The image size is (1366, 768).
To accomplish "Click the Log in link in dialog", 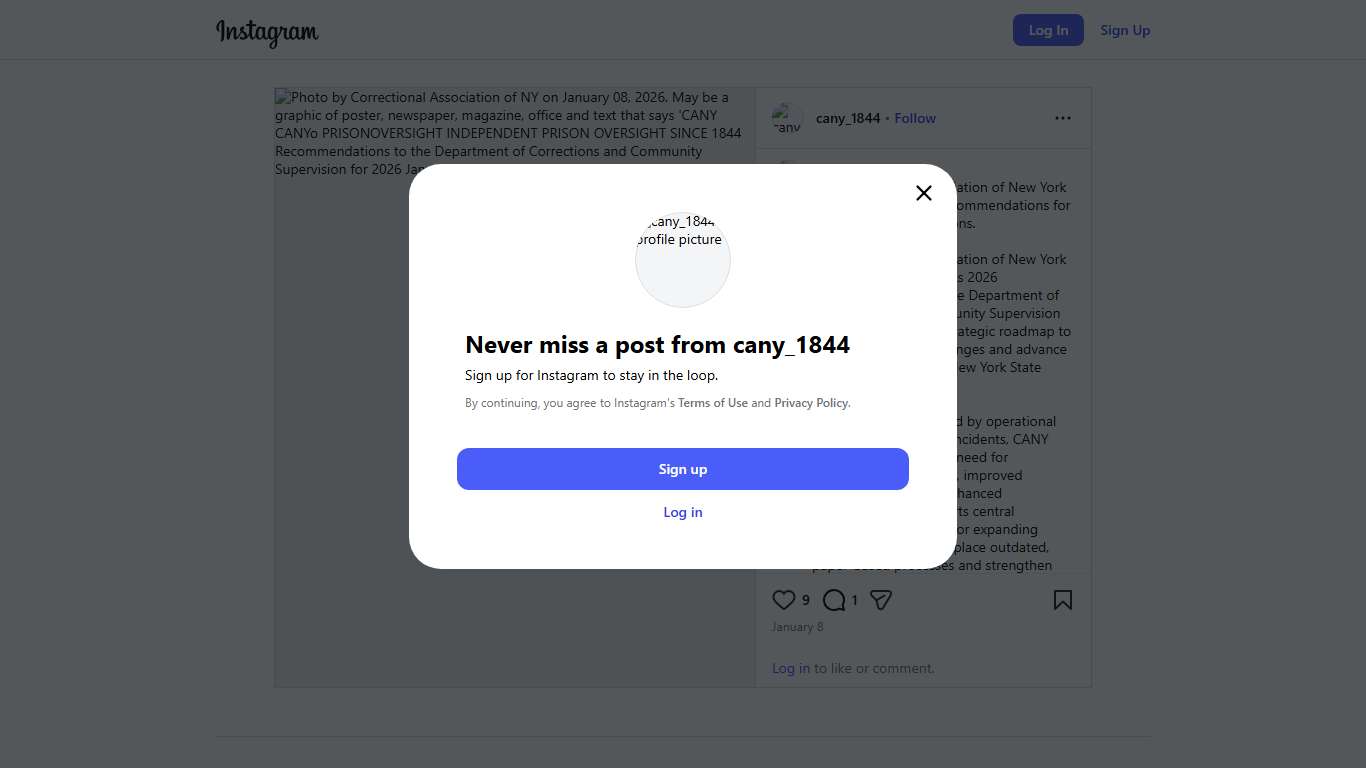I will [683, 512].
